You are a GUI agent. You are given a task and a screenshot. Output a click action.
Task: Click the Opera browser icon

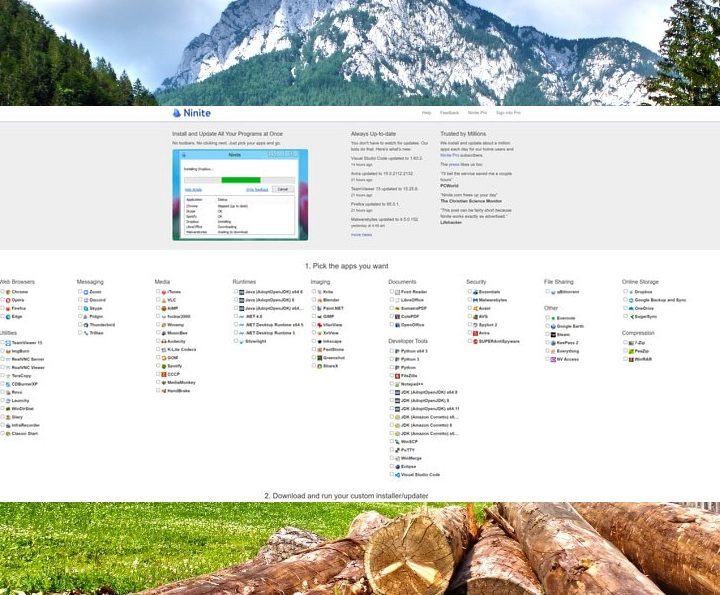pyautogui.click(x=8, y=300)
